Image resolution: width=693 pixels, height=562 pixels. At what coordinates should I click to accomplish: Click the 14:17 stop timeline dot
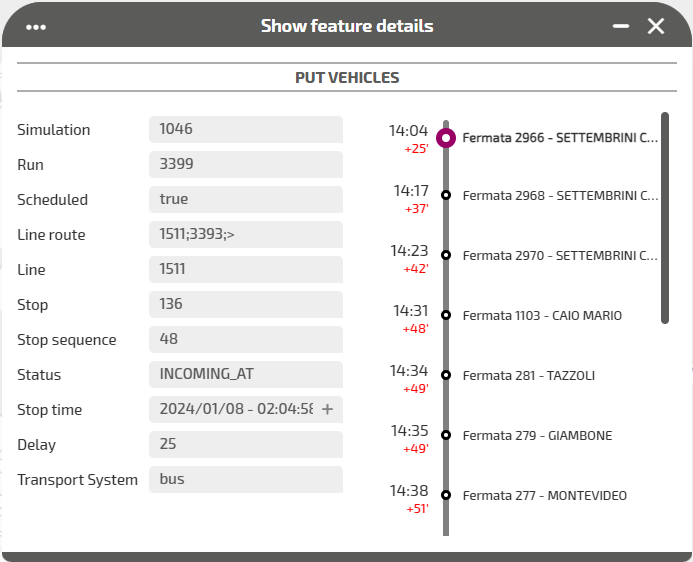point(446,195)
